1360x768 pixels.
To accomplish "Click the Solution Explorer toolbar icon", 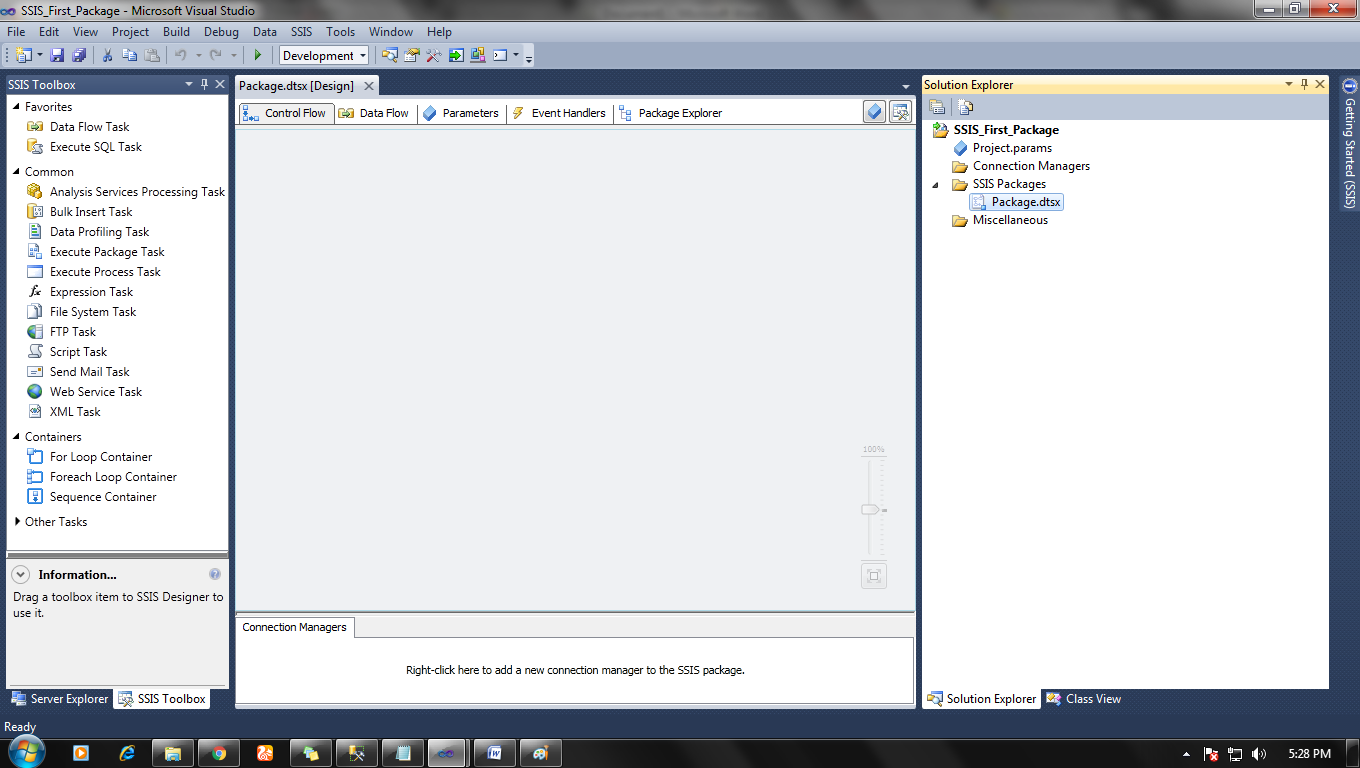I will click(x=389, y=55).
